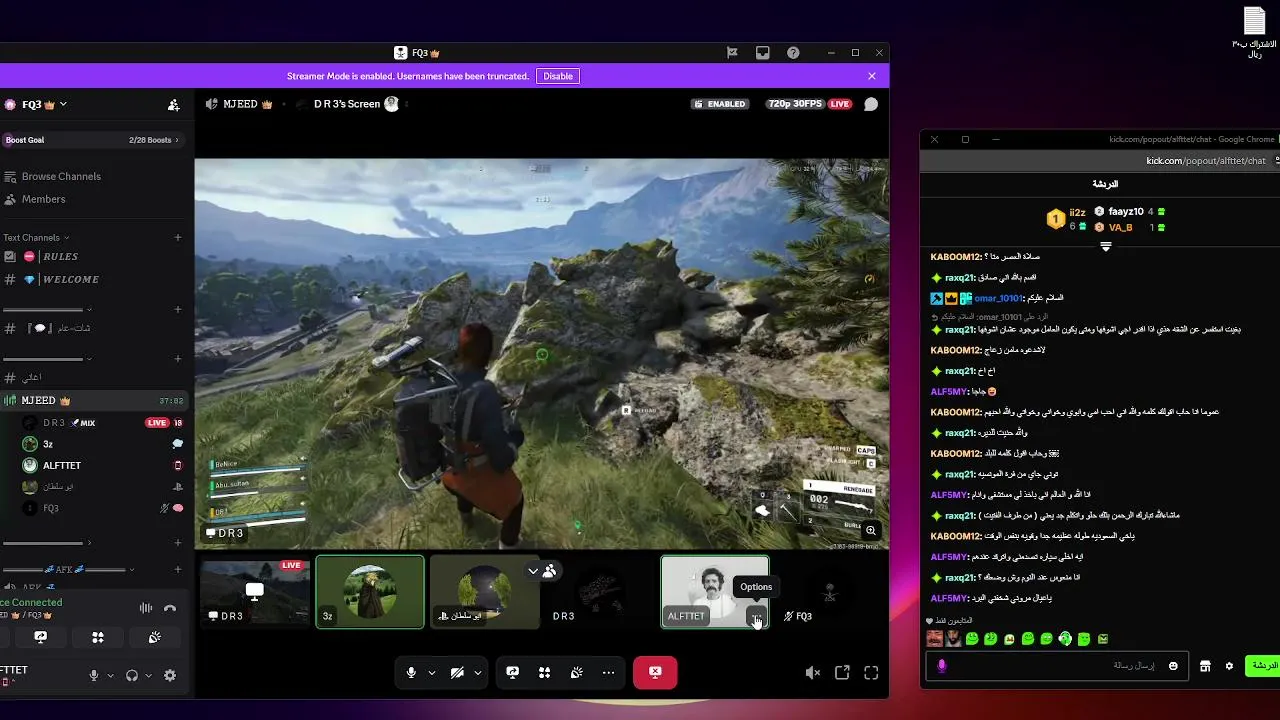1280x720 pixels.
Task: Open the emoji picker in Kick chat
Action: pos(1173,666)
